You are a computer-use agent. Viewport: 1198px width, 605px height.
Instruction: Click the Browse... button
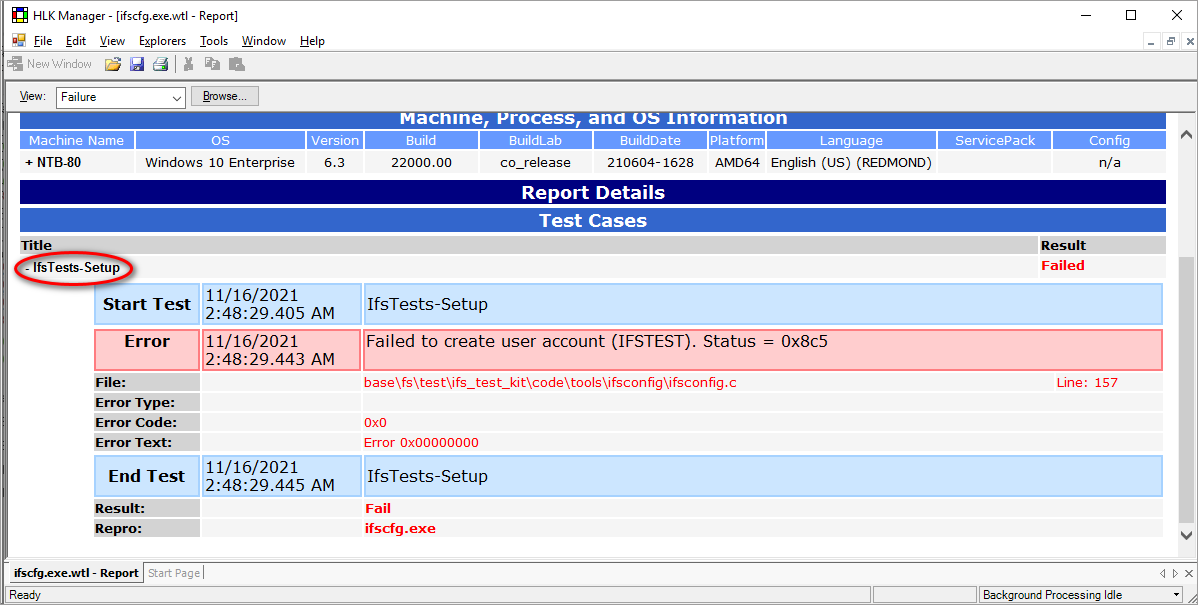click(225, 96)
